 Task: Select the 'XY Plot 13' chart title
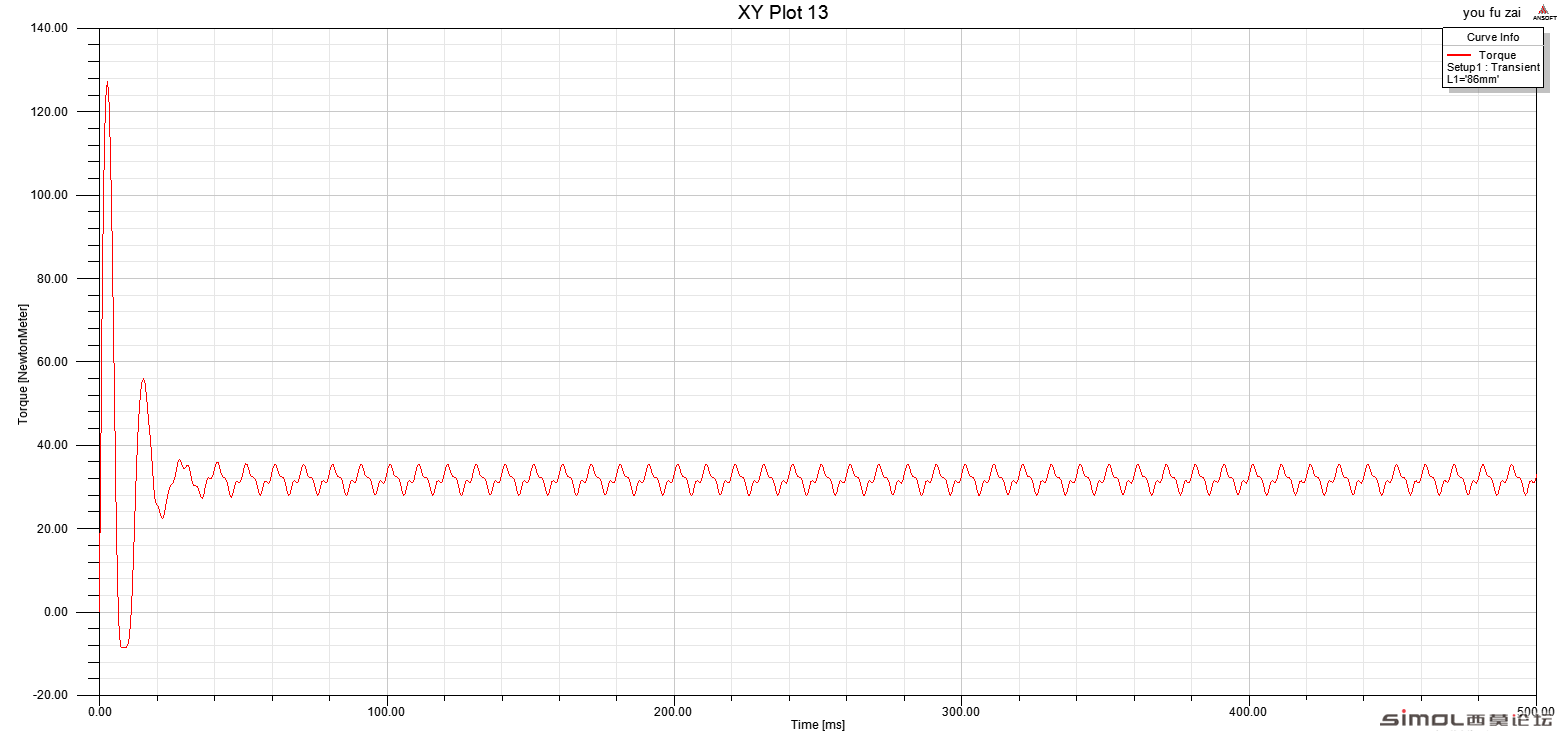(783, 12)
